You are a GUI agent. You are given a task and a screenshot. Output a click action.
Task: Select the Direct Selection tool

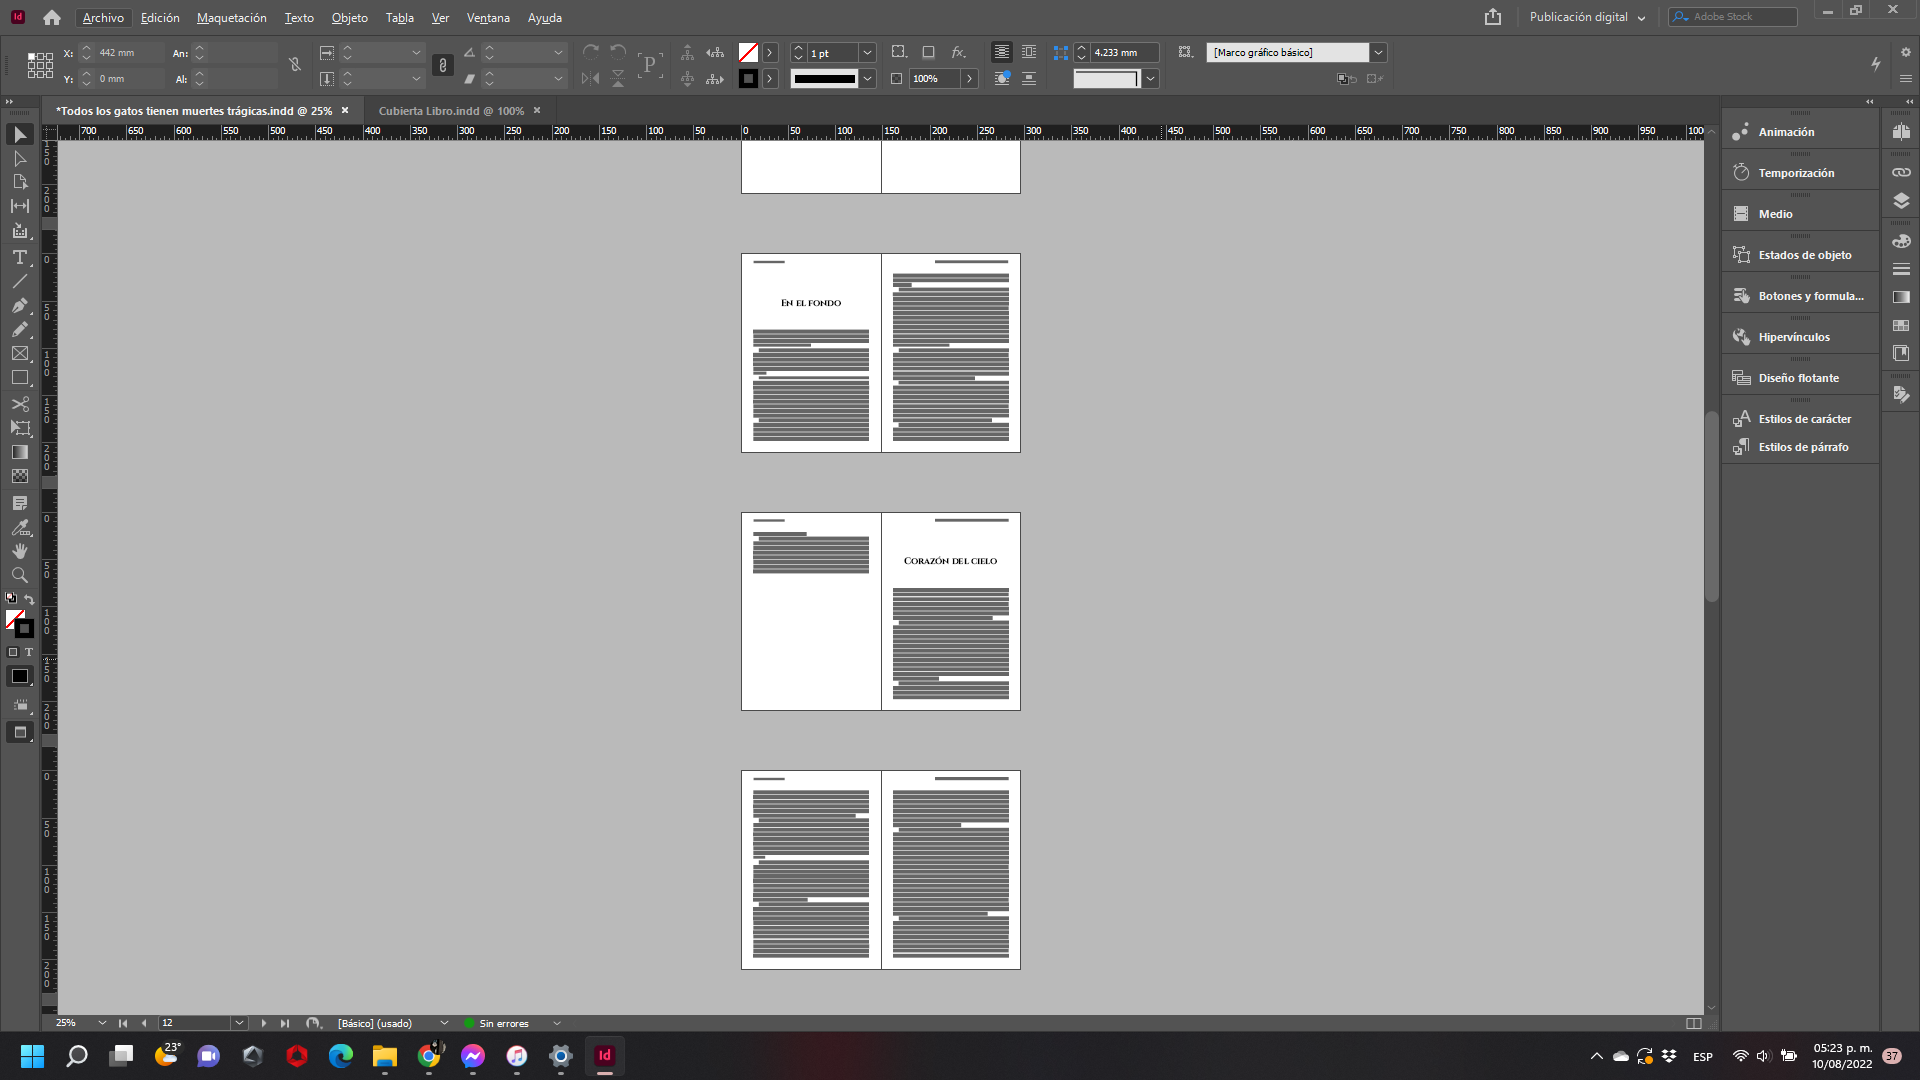(20, 158)
